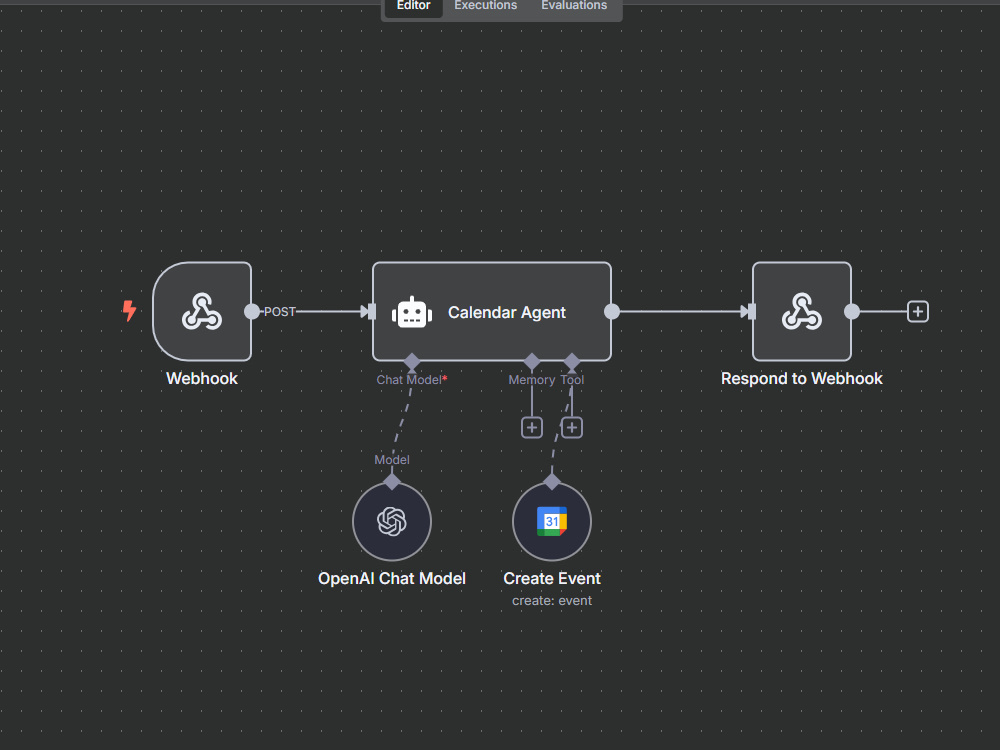Select the Respond to Webhook node icon
The image size is (1000, 750).
802,311
